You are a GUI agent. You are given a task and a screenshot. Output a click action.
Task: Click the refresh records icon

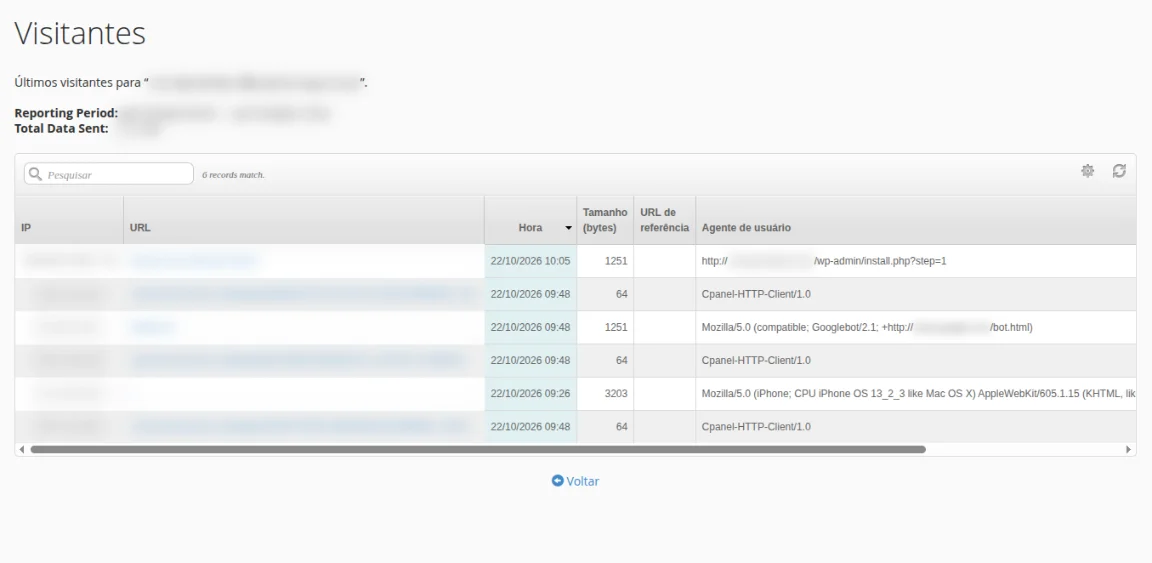coord(1119,171)
